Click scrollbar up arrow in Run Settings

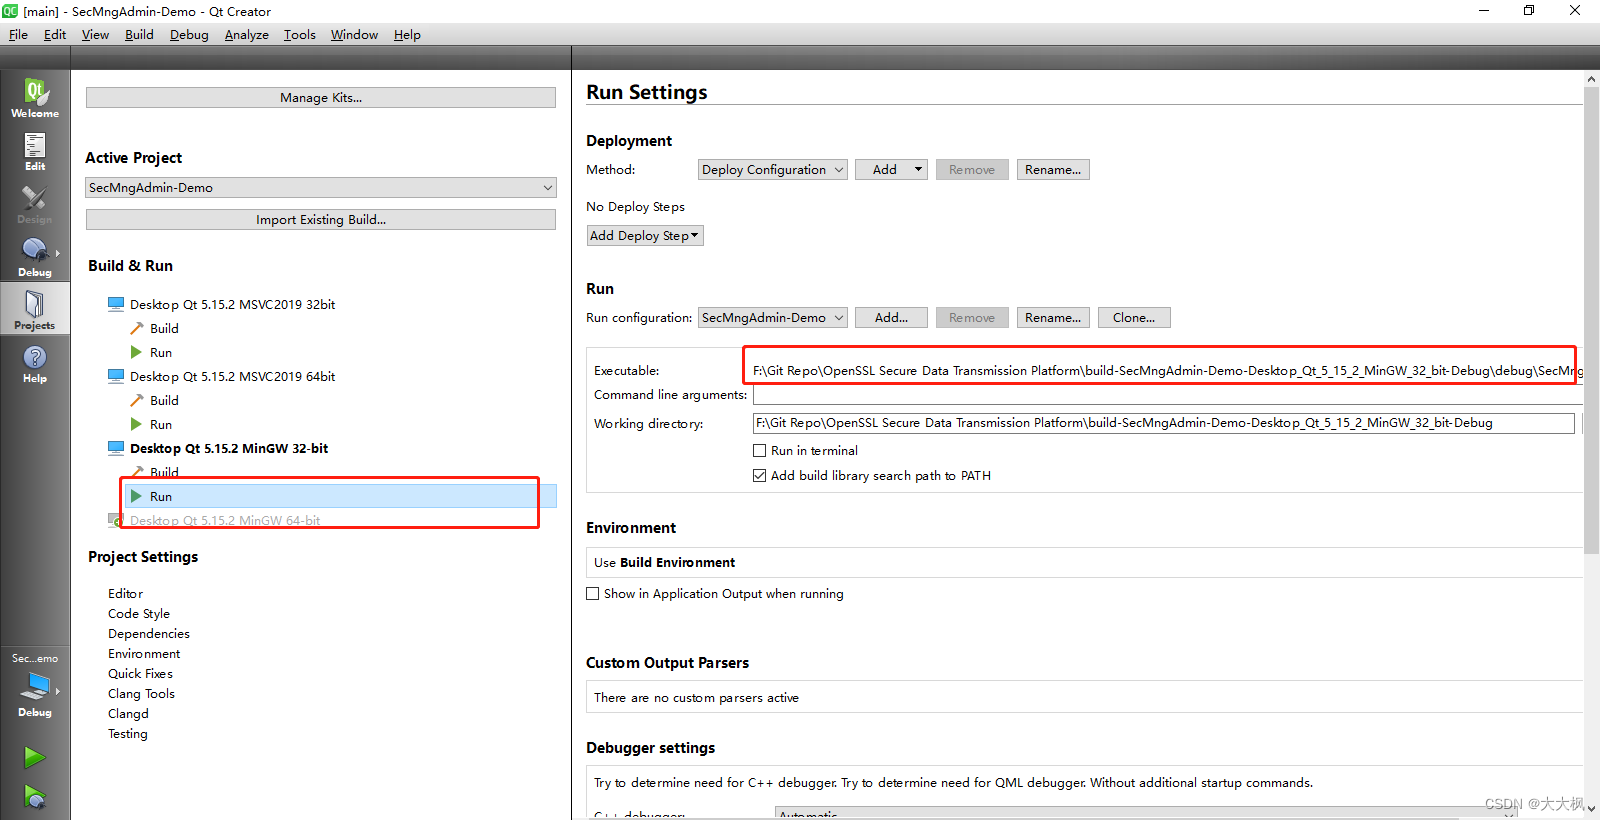1591,79
